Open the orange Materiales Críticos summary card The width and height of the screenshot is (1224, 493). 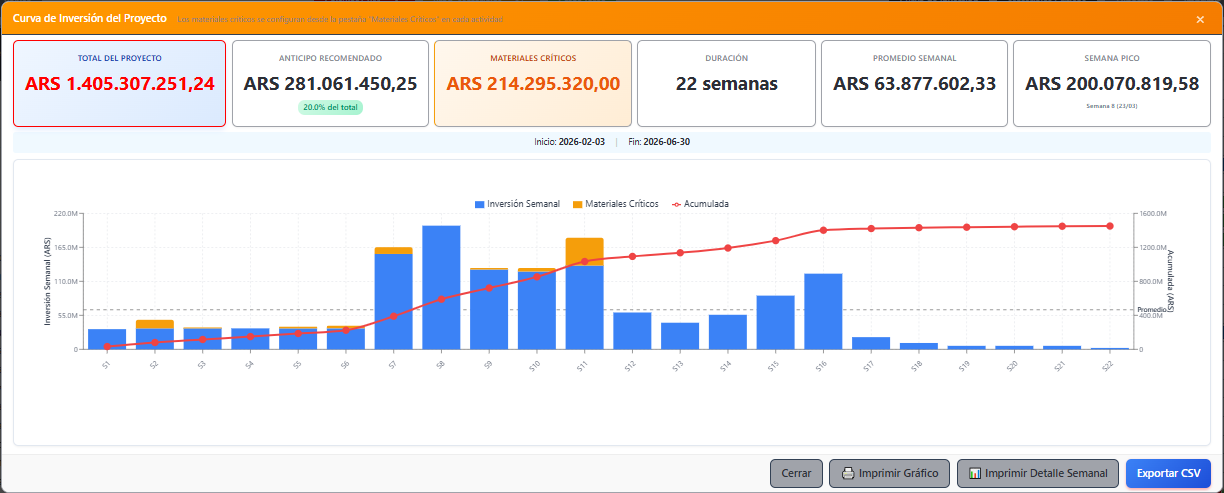(x=533, y=84)
